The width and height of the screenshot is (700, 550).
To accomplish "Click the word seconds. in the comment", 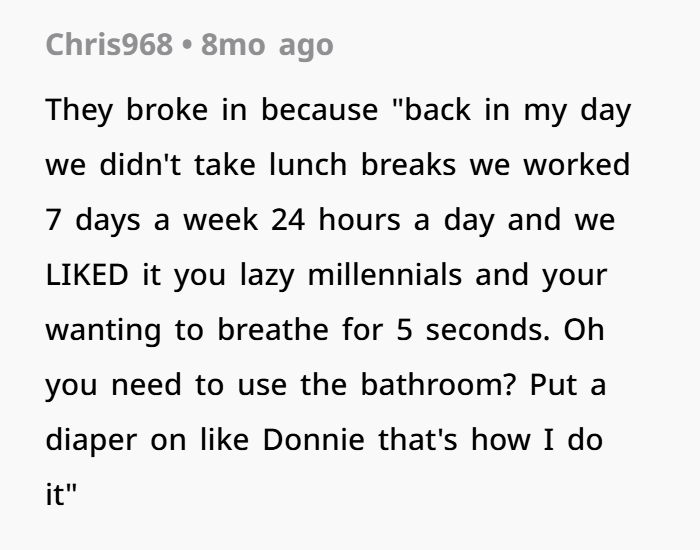I will [x=488, y=329].
